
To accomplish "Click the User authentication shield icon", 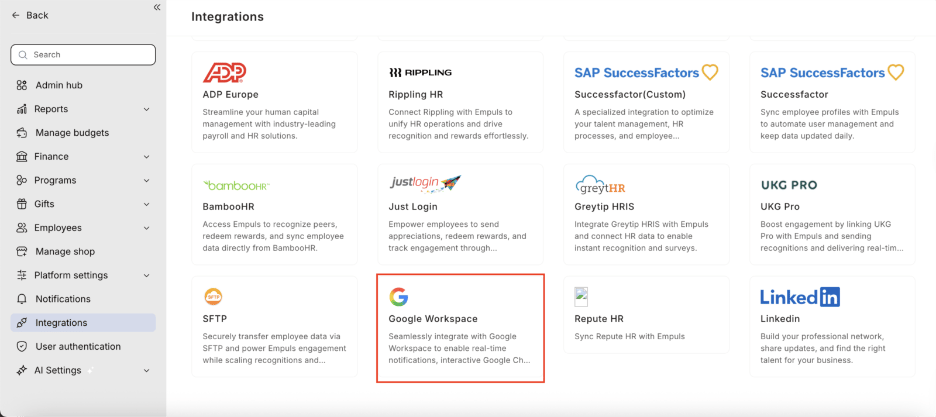I will 22,347.
